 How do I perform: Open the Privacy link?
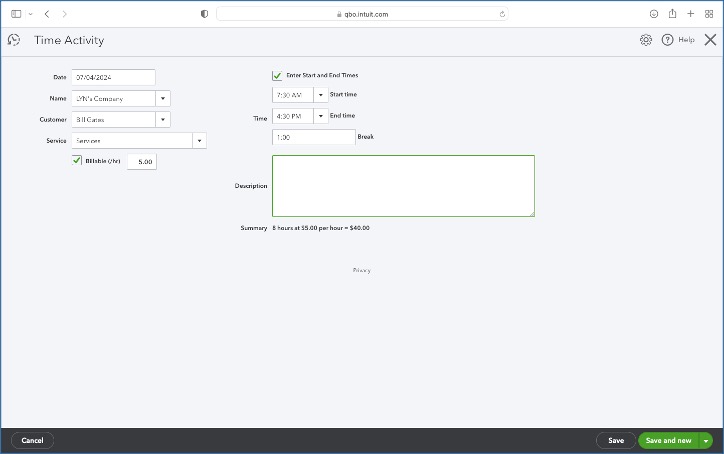click(x=362, y=270)
